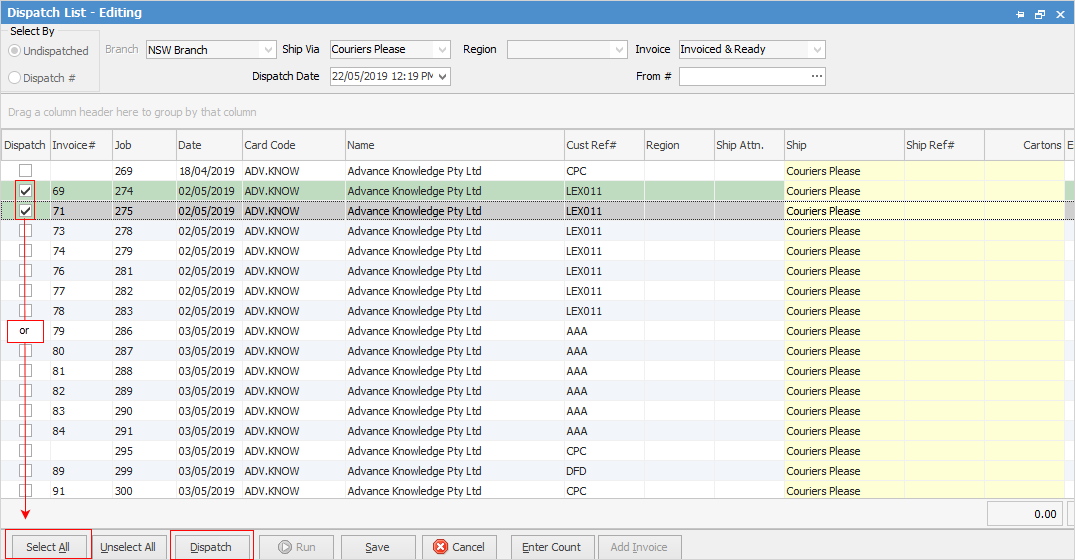Open the Branch dropdown showing NSW Branch
This screenshot has height=560, width=1075.
click(x=266, y=50)
